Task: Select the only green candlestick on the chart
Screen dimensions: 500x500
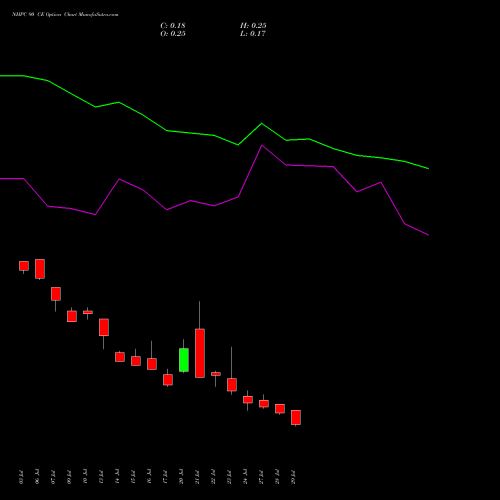Action: click(x=184, y=360)
